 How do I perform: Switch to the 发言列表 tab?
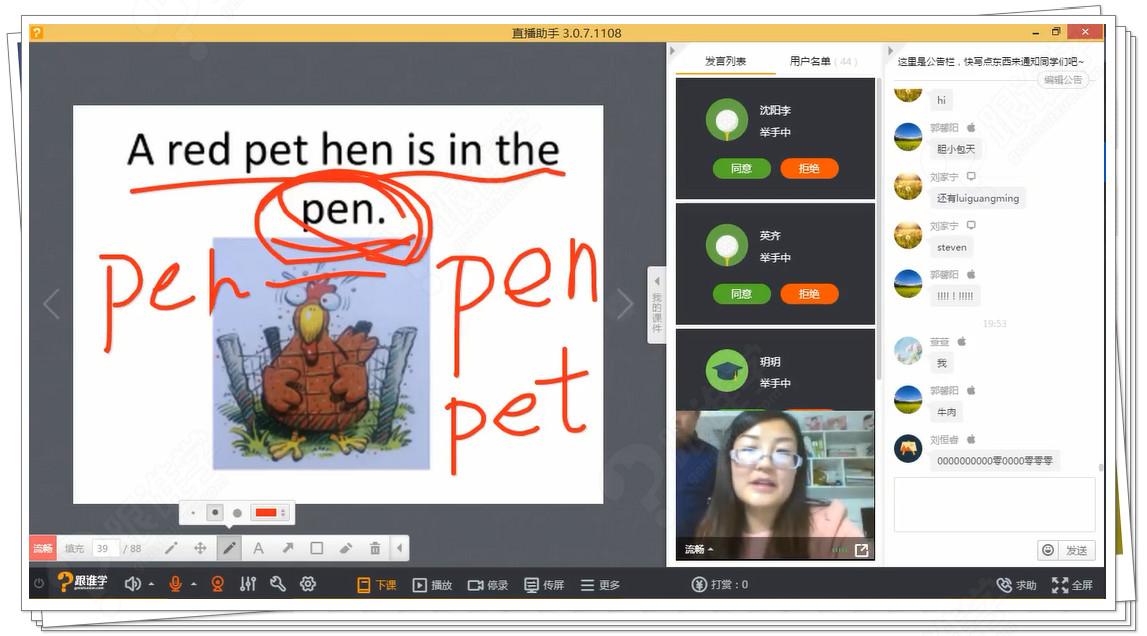point(725,61)
